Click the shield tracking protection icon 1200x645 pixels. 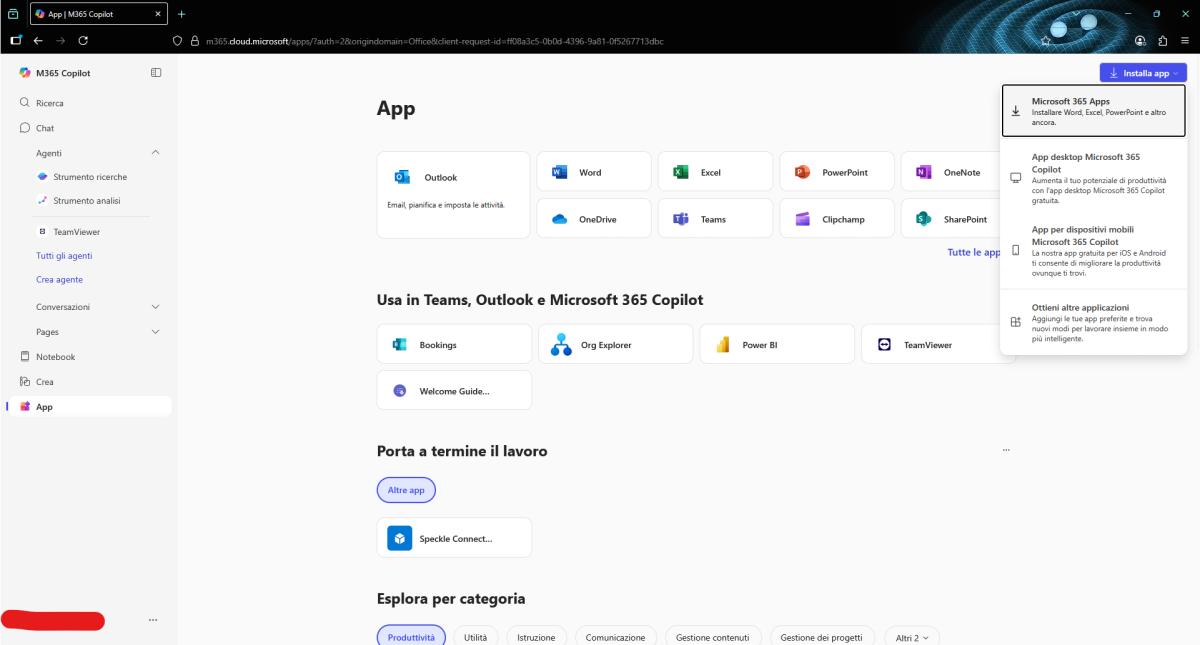click(x=178, y=41)
